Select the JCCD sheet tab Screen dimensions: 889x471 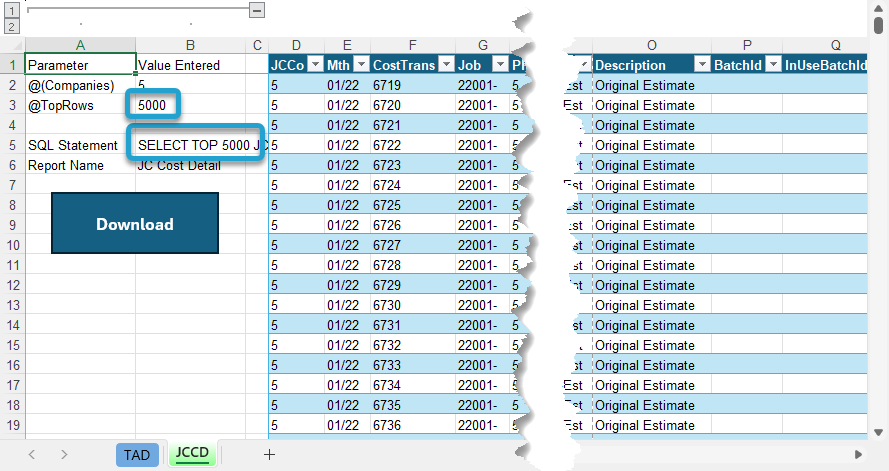192,453
